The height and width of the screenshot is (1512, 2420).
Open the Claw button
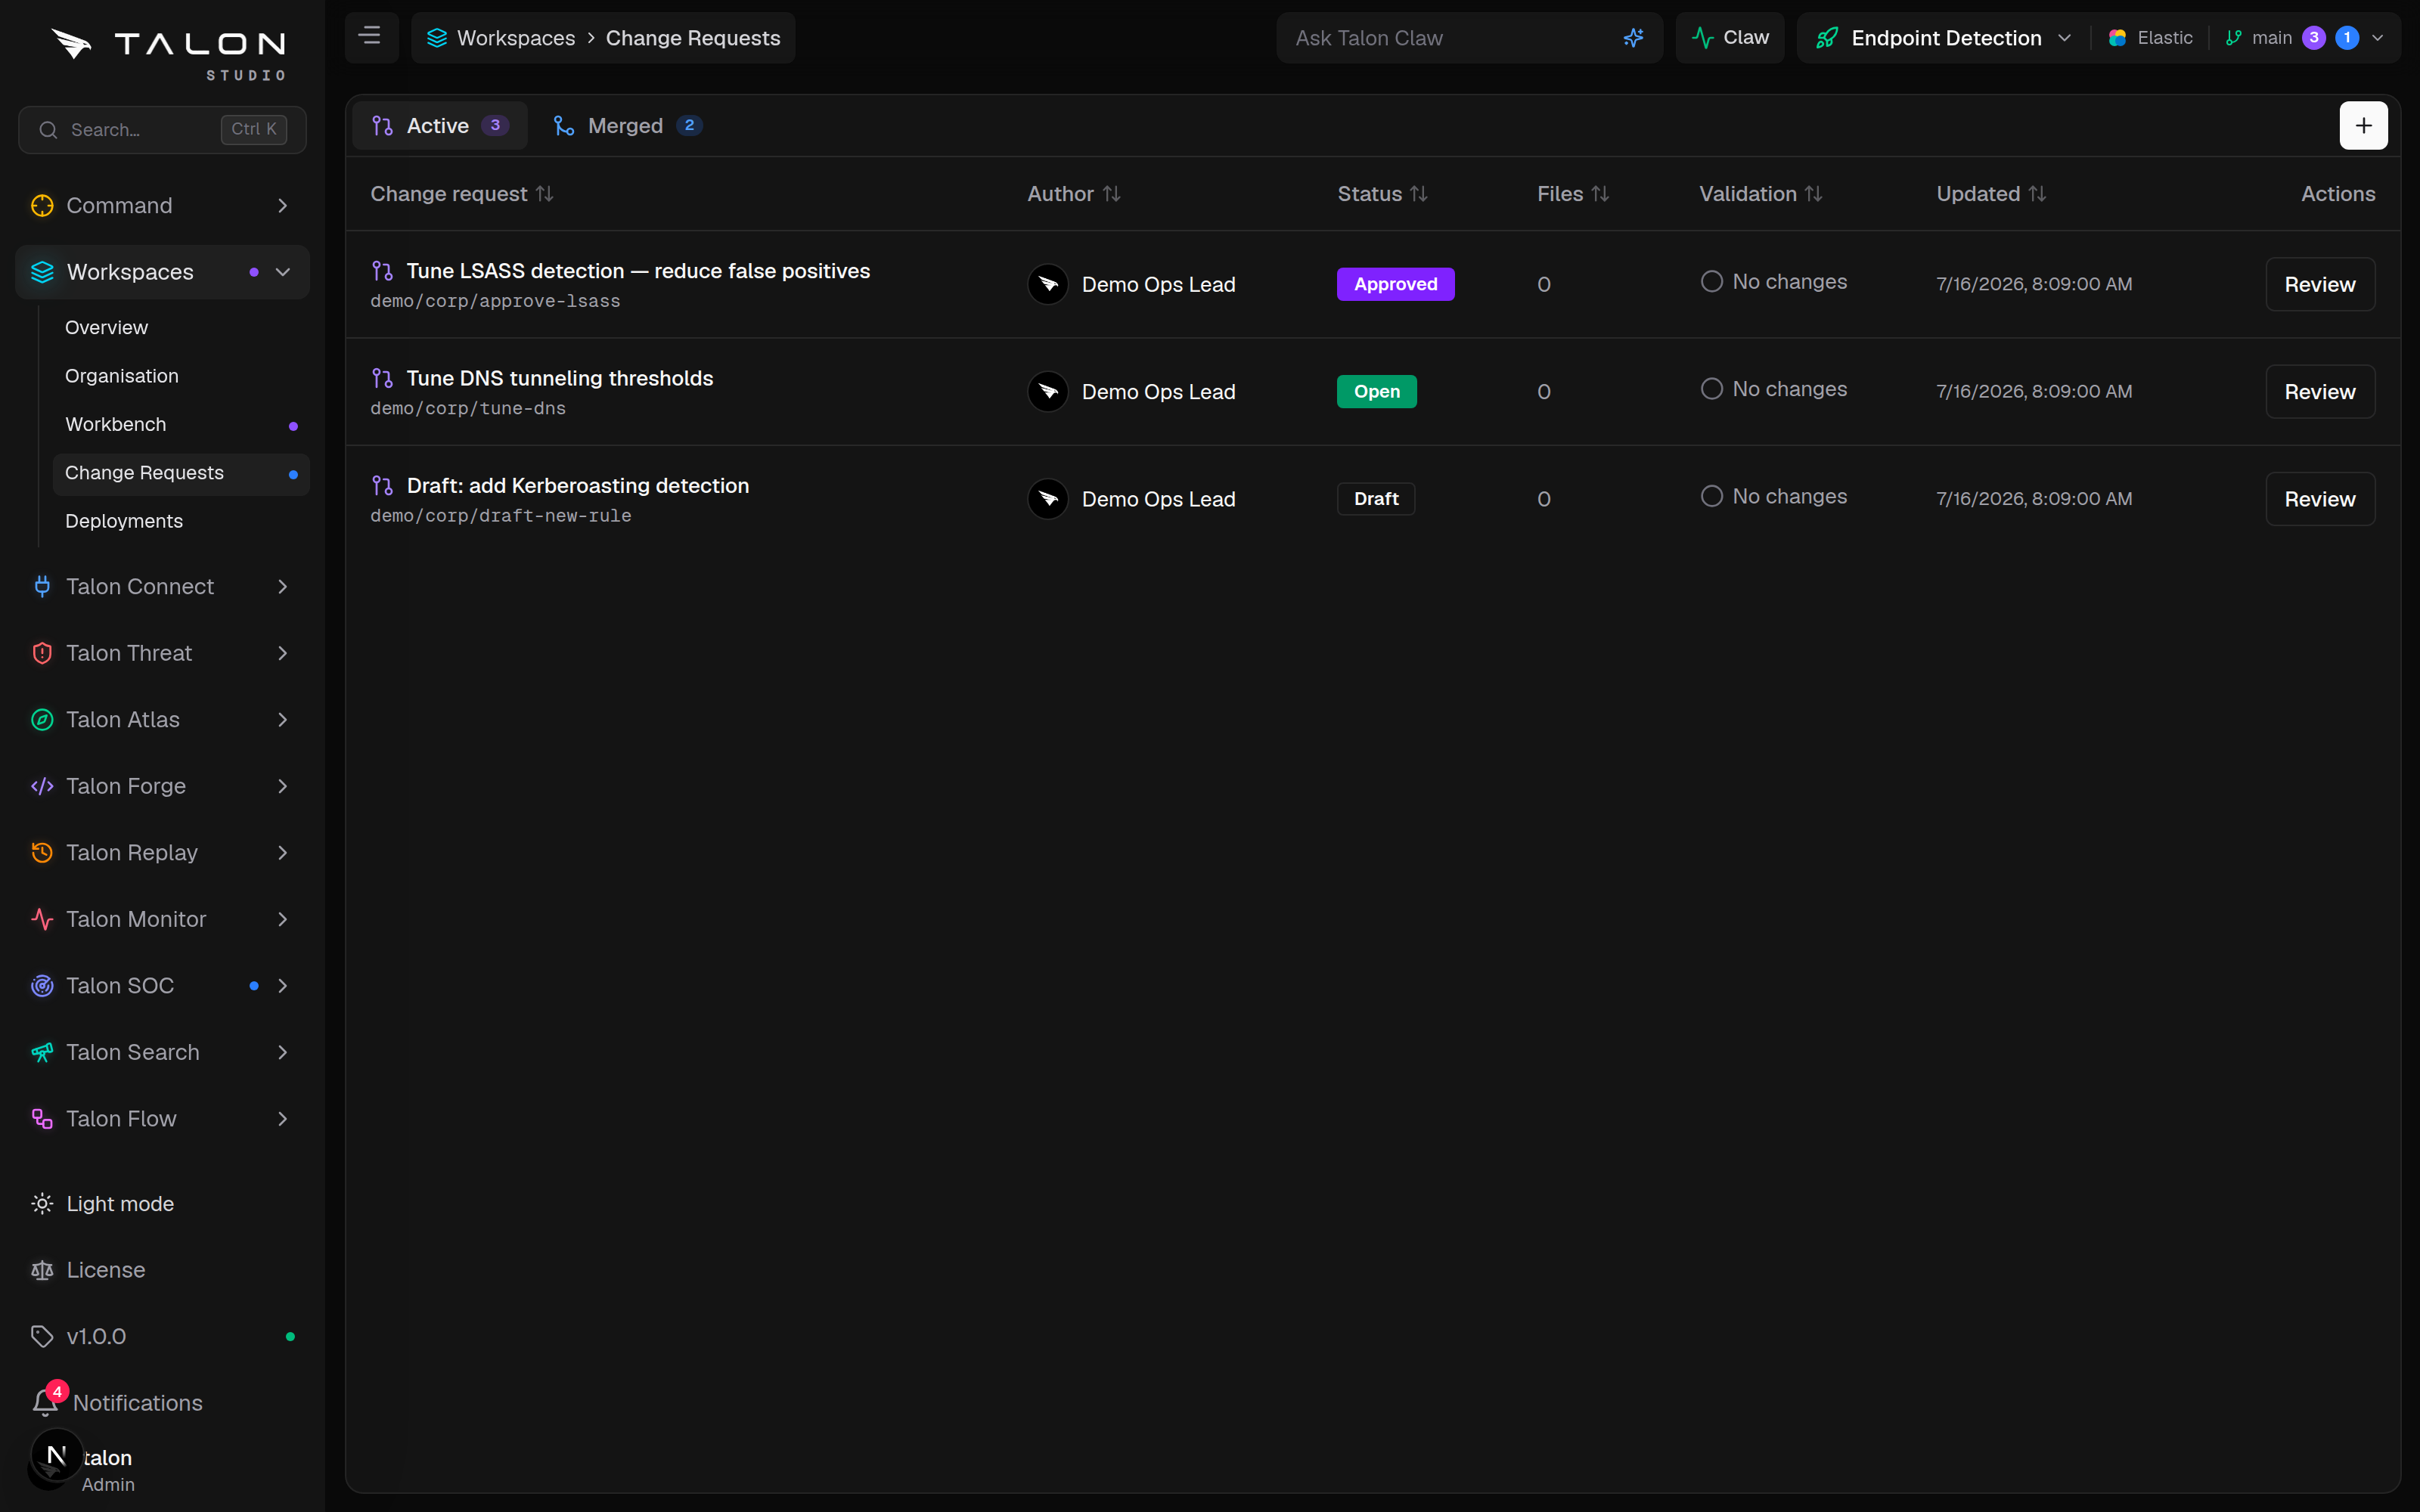coord(1729,38)
